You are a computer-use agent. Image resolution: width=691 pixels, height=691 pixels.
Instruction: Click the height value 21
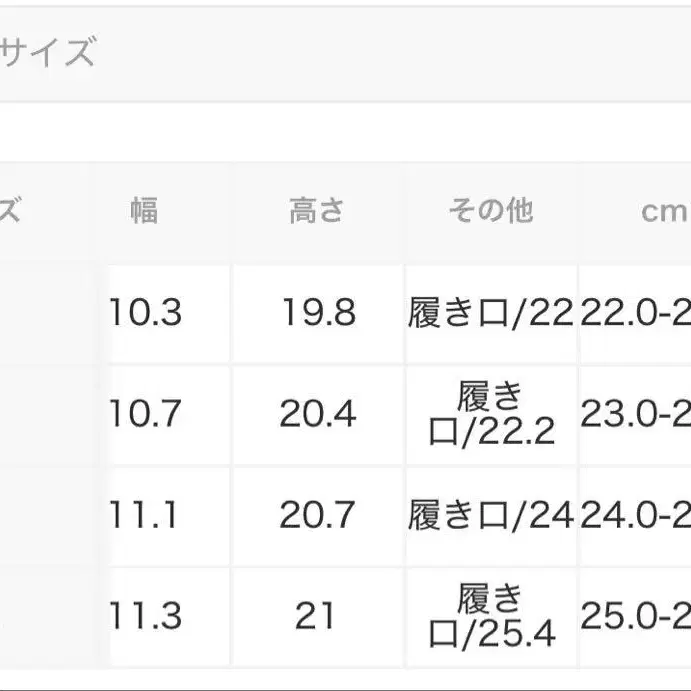pyautogui.click(x=316, y=616)
